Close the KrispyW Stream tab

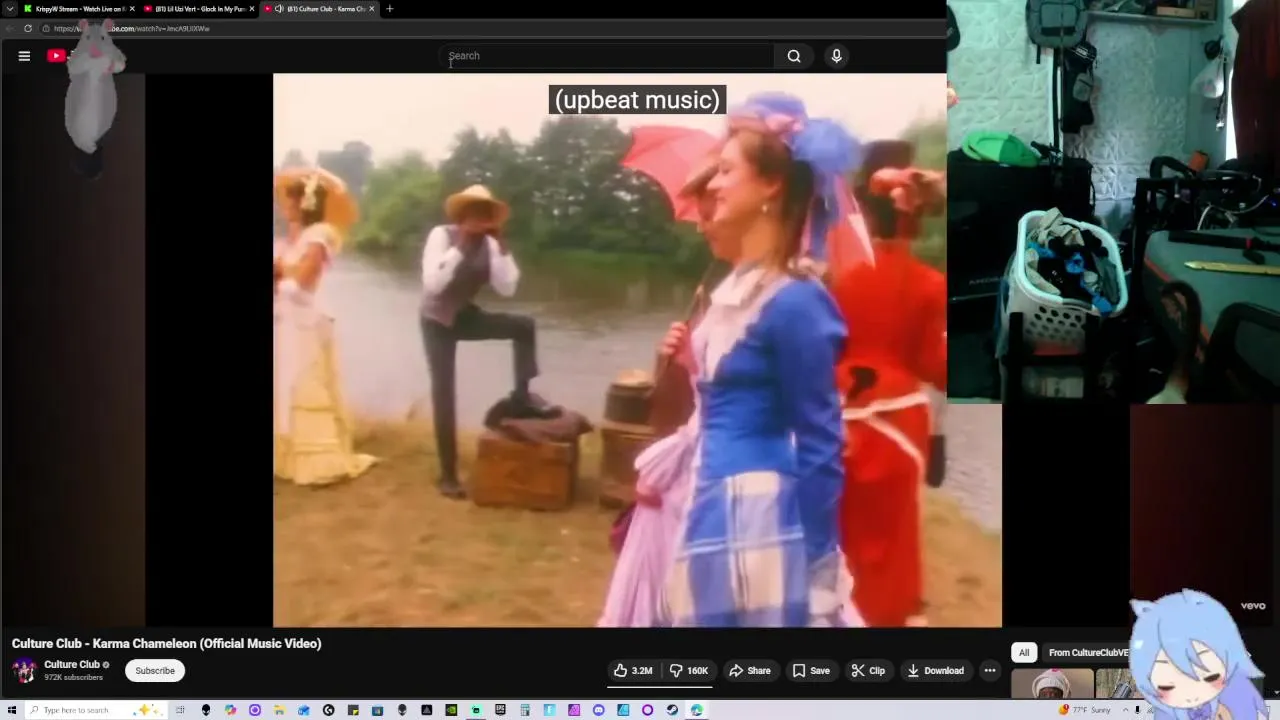click(x=131, y=9)
